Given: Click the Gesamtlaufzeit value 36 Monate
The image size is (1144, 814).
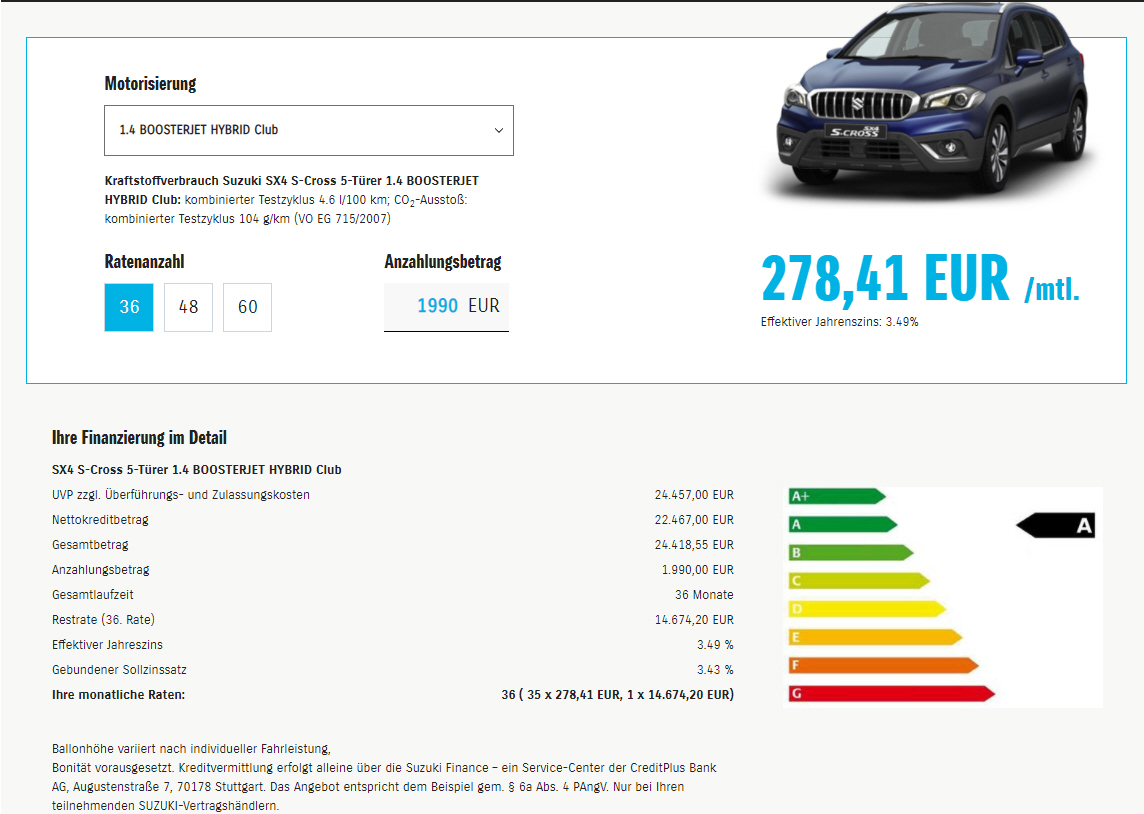Looking at the screenshot, I should [x=704, y=595].
